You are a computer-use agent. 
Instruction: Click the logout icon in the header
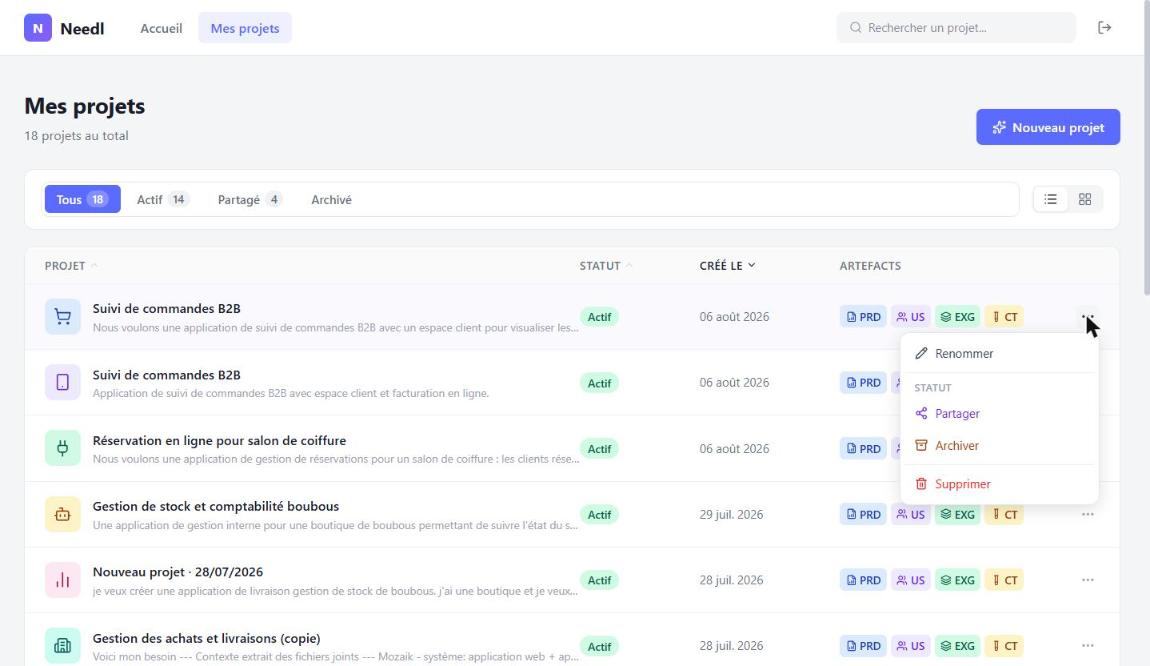coord(1105,28)
